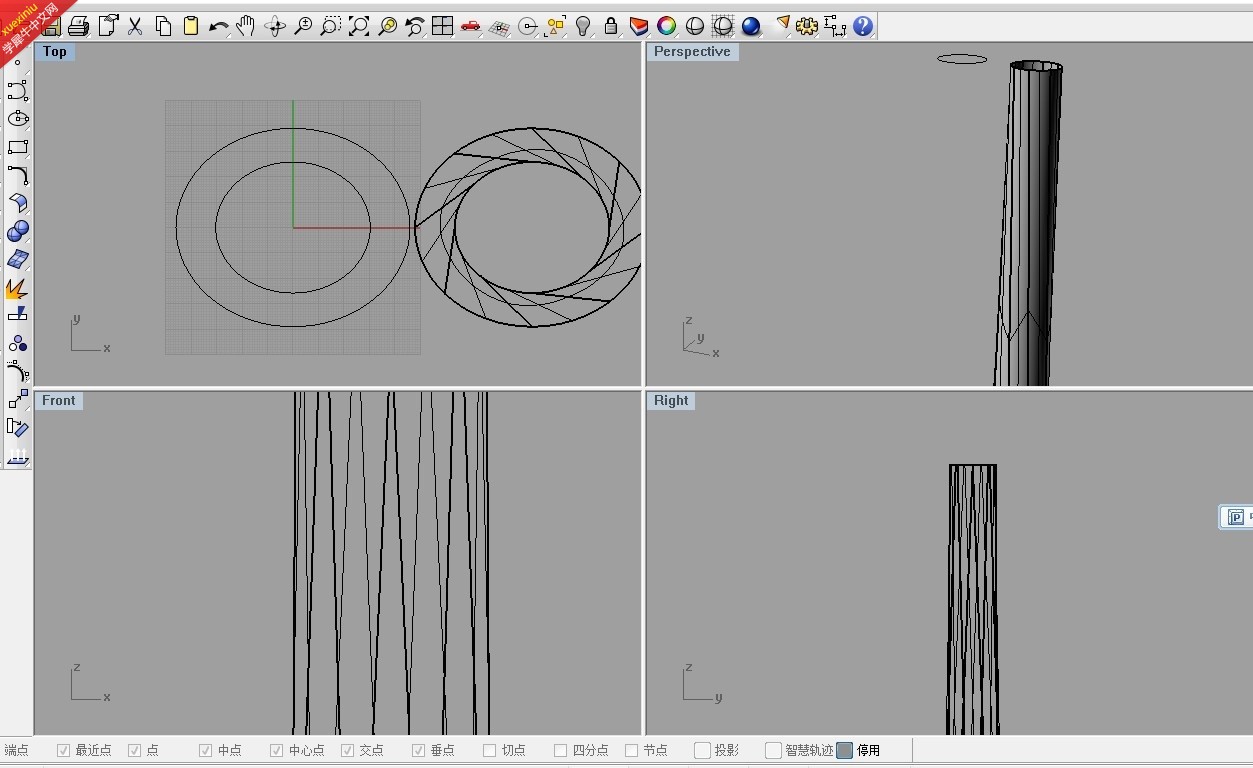Open the Help question mark icon
This screenshot has width=1253, height=768.
[863, 27]
